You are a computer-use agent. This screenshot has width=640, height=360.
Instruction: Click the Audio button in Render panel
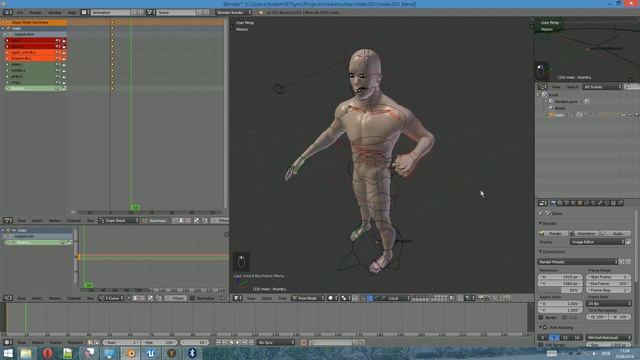pyautogui.click(x=616, y=233)
